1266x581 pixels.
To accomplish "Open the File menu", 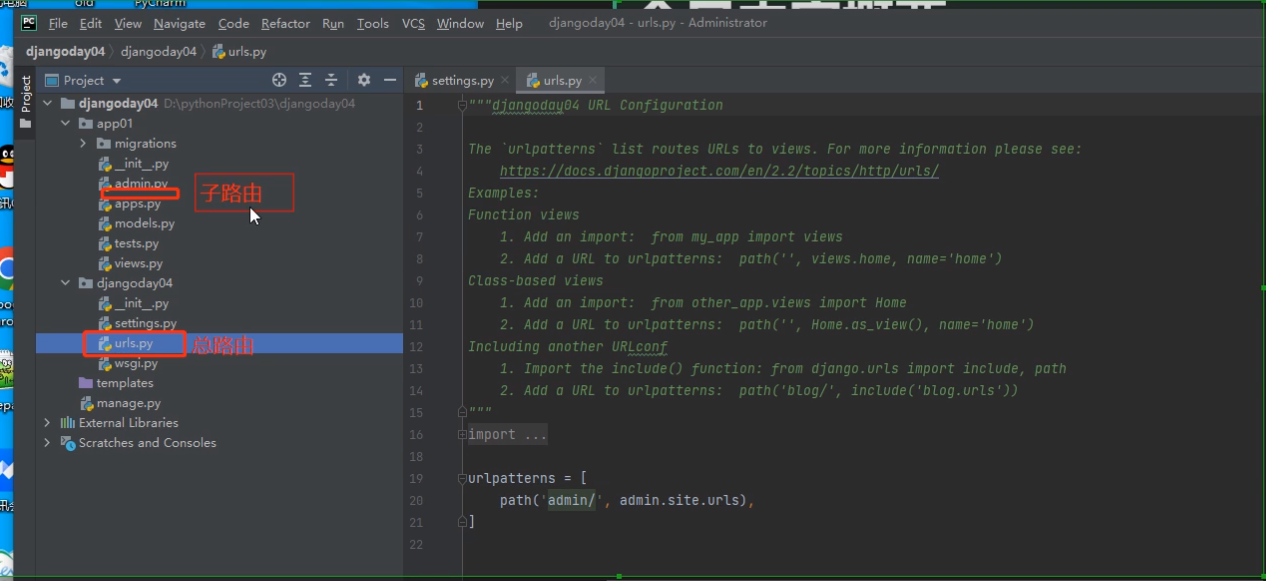I will [x=58, y=23].
